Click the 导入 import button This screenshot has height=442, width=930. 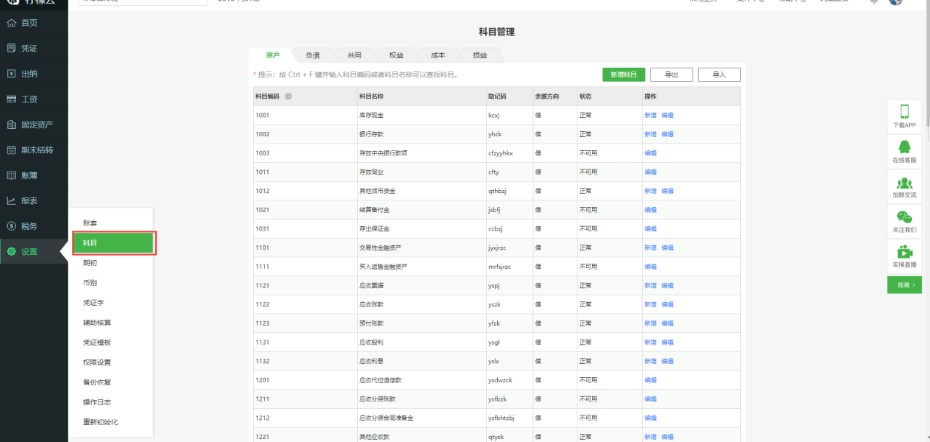coord(719,75)
